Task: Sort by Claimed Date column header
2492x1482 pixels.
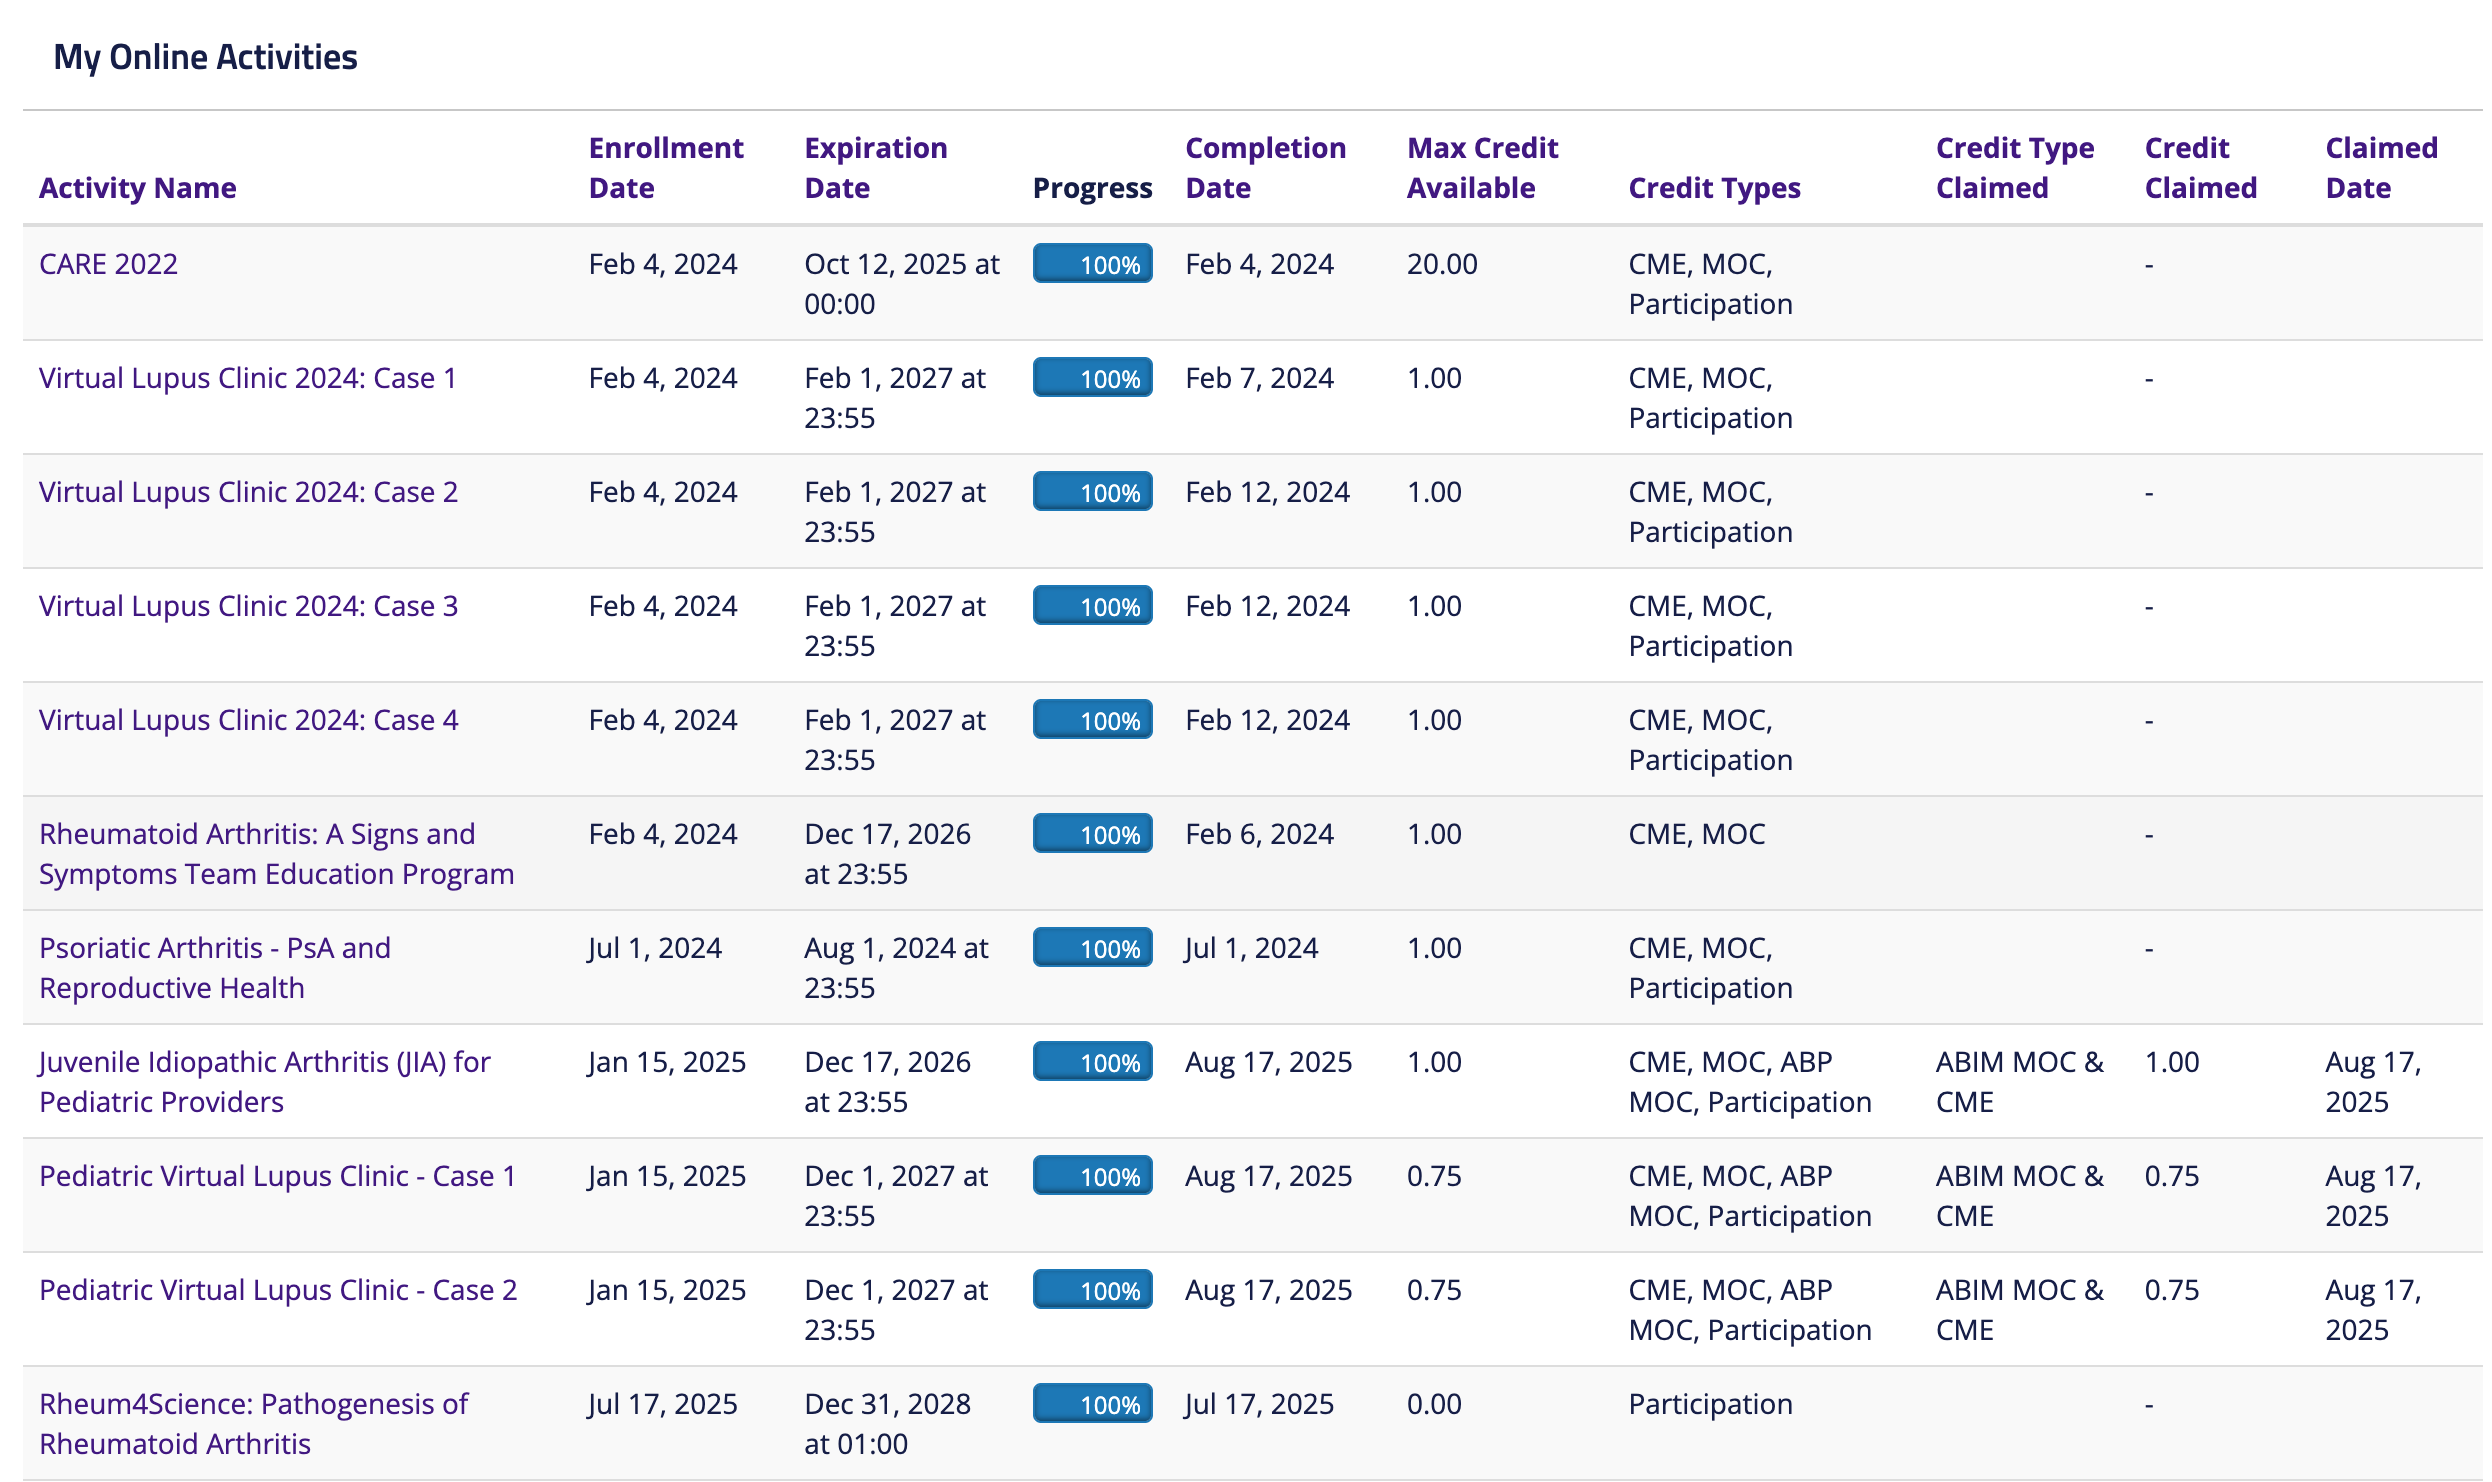Action: tap(2382, 168)
